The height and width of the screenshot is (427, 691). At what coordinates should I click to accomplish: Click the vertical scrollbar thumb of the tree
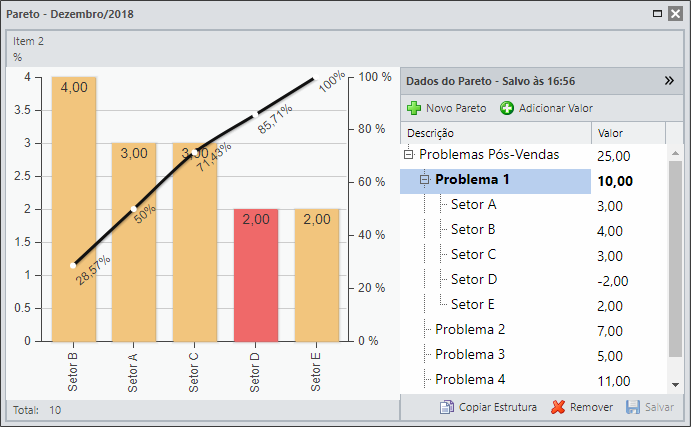pyautogui.click(x=675, y=259)
